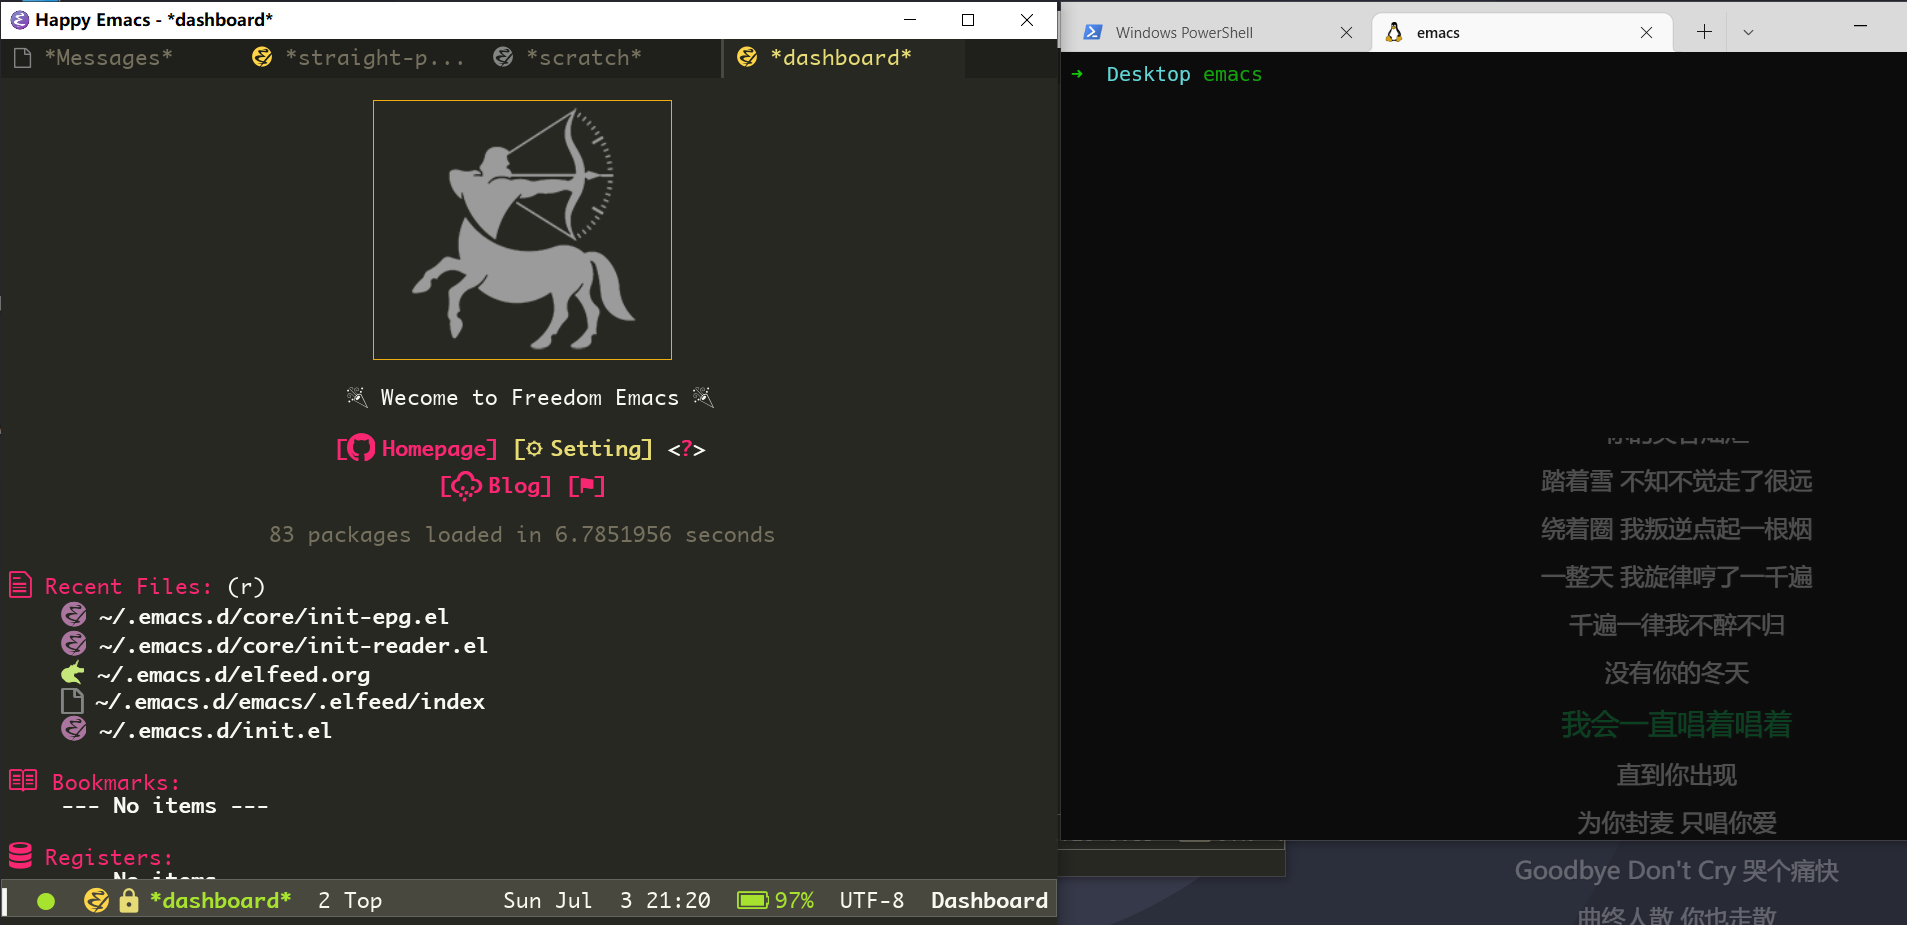Click the Emacs icon on *straight-p... tab
The width and height of the screenshot is (1907, 925).
coord(262,57)
